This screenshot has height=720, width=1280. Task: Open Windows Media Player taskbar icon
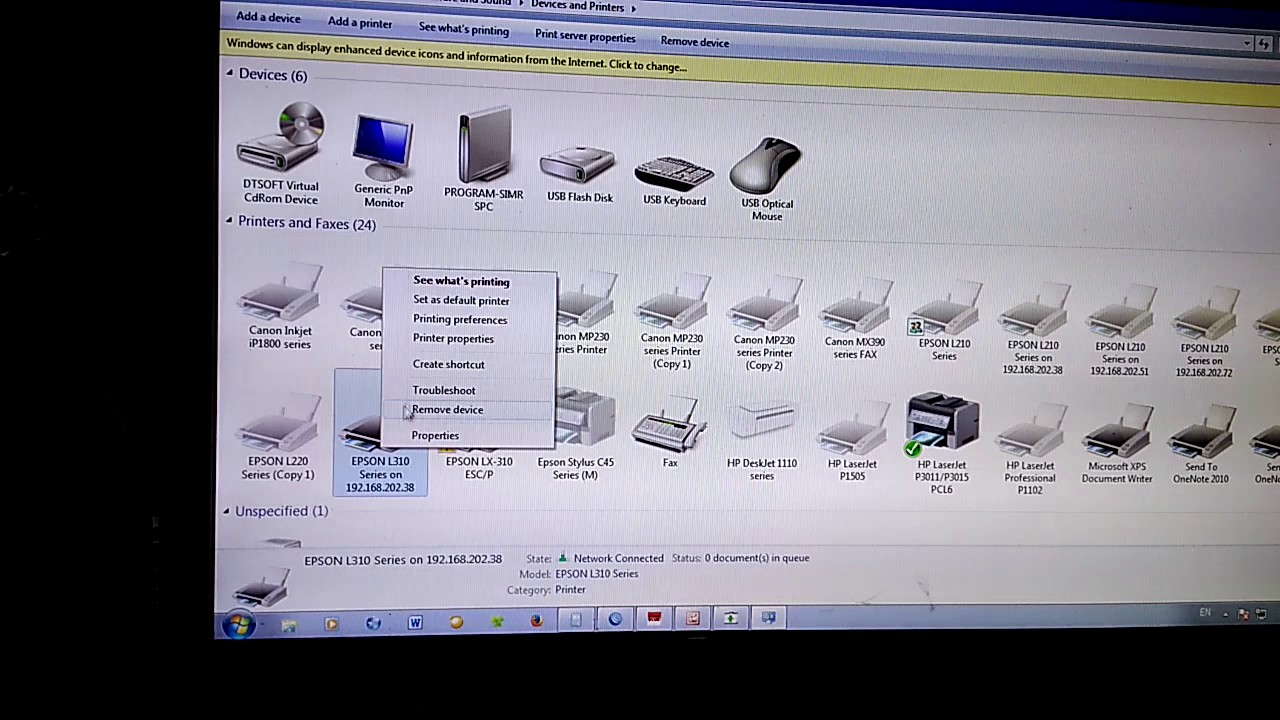point(331,624)
